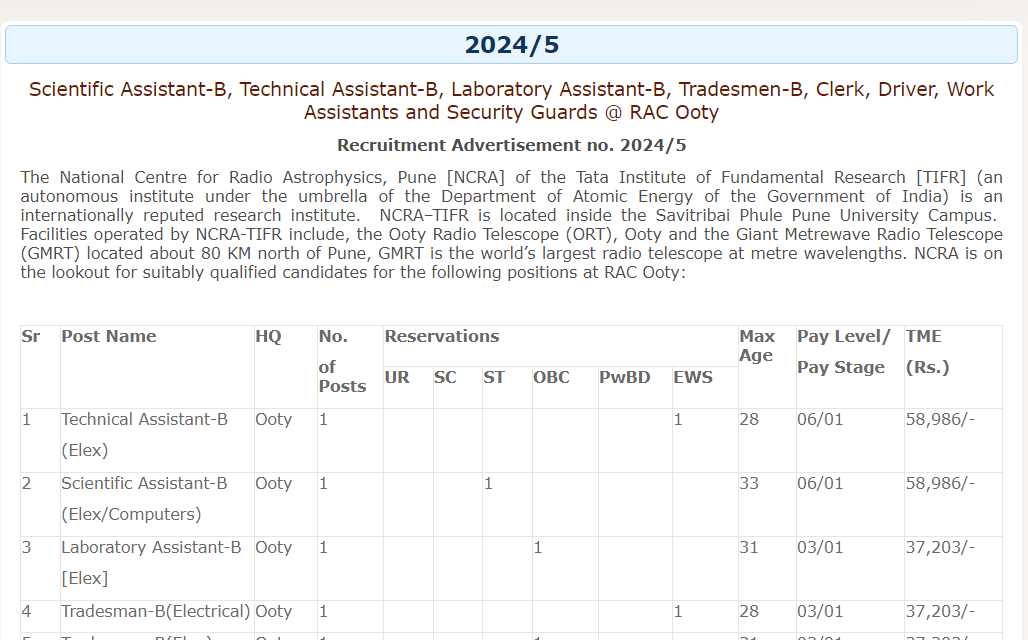Image resolution: width=1028 pixels, height=640 pixels.
Task: Click max age '28' in Technical Assistant-B row
Action: click(x=749, y=419)
